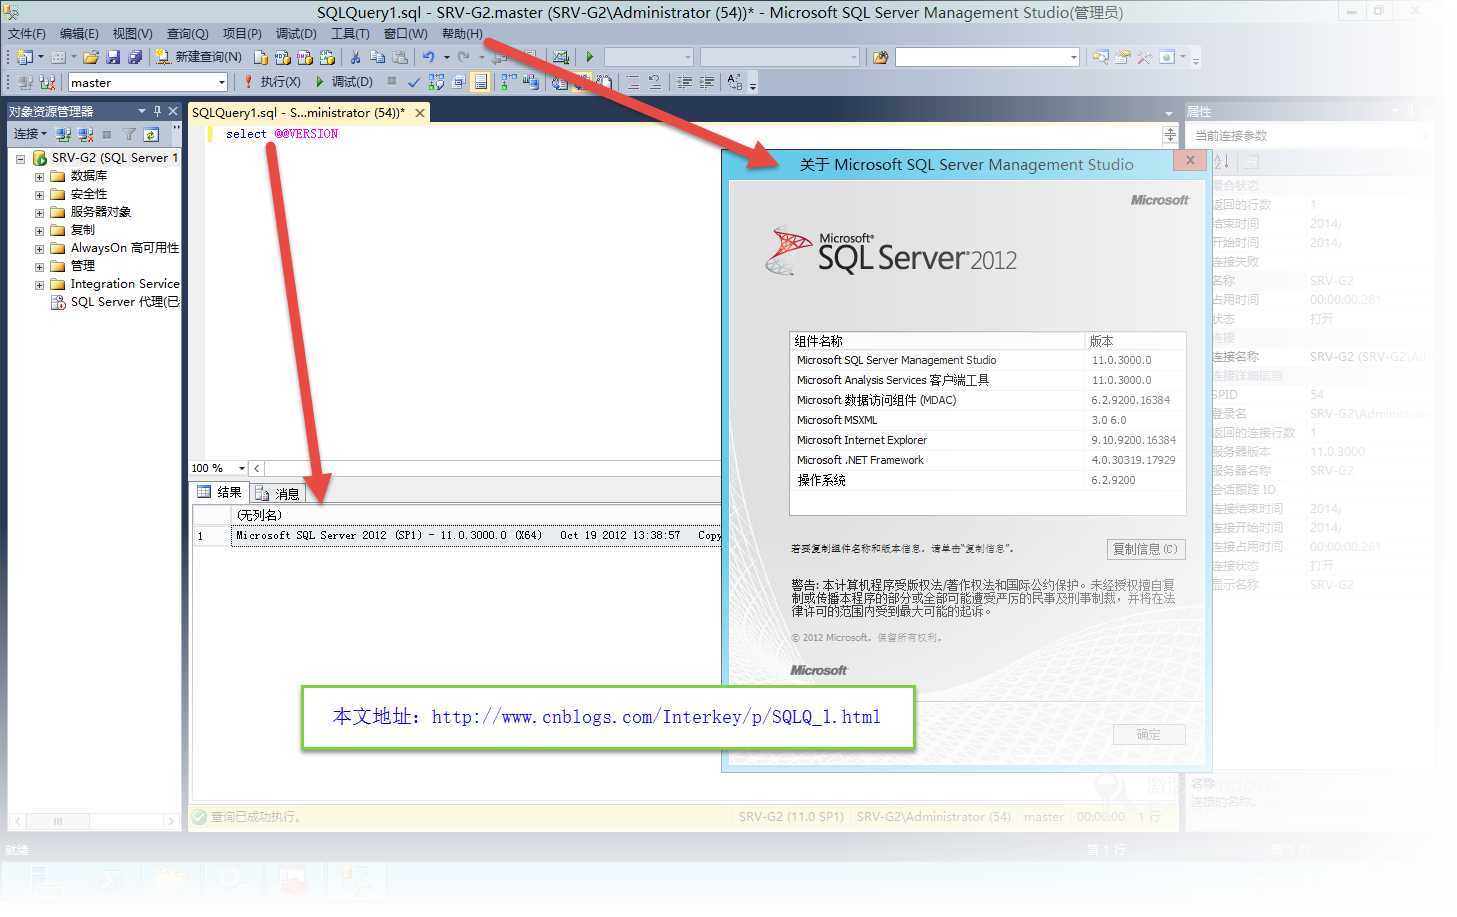Click the Object Explorer disconnect icon
The image size is (1457, 917).
tap(85, 134)
